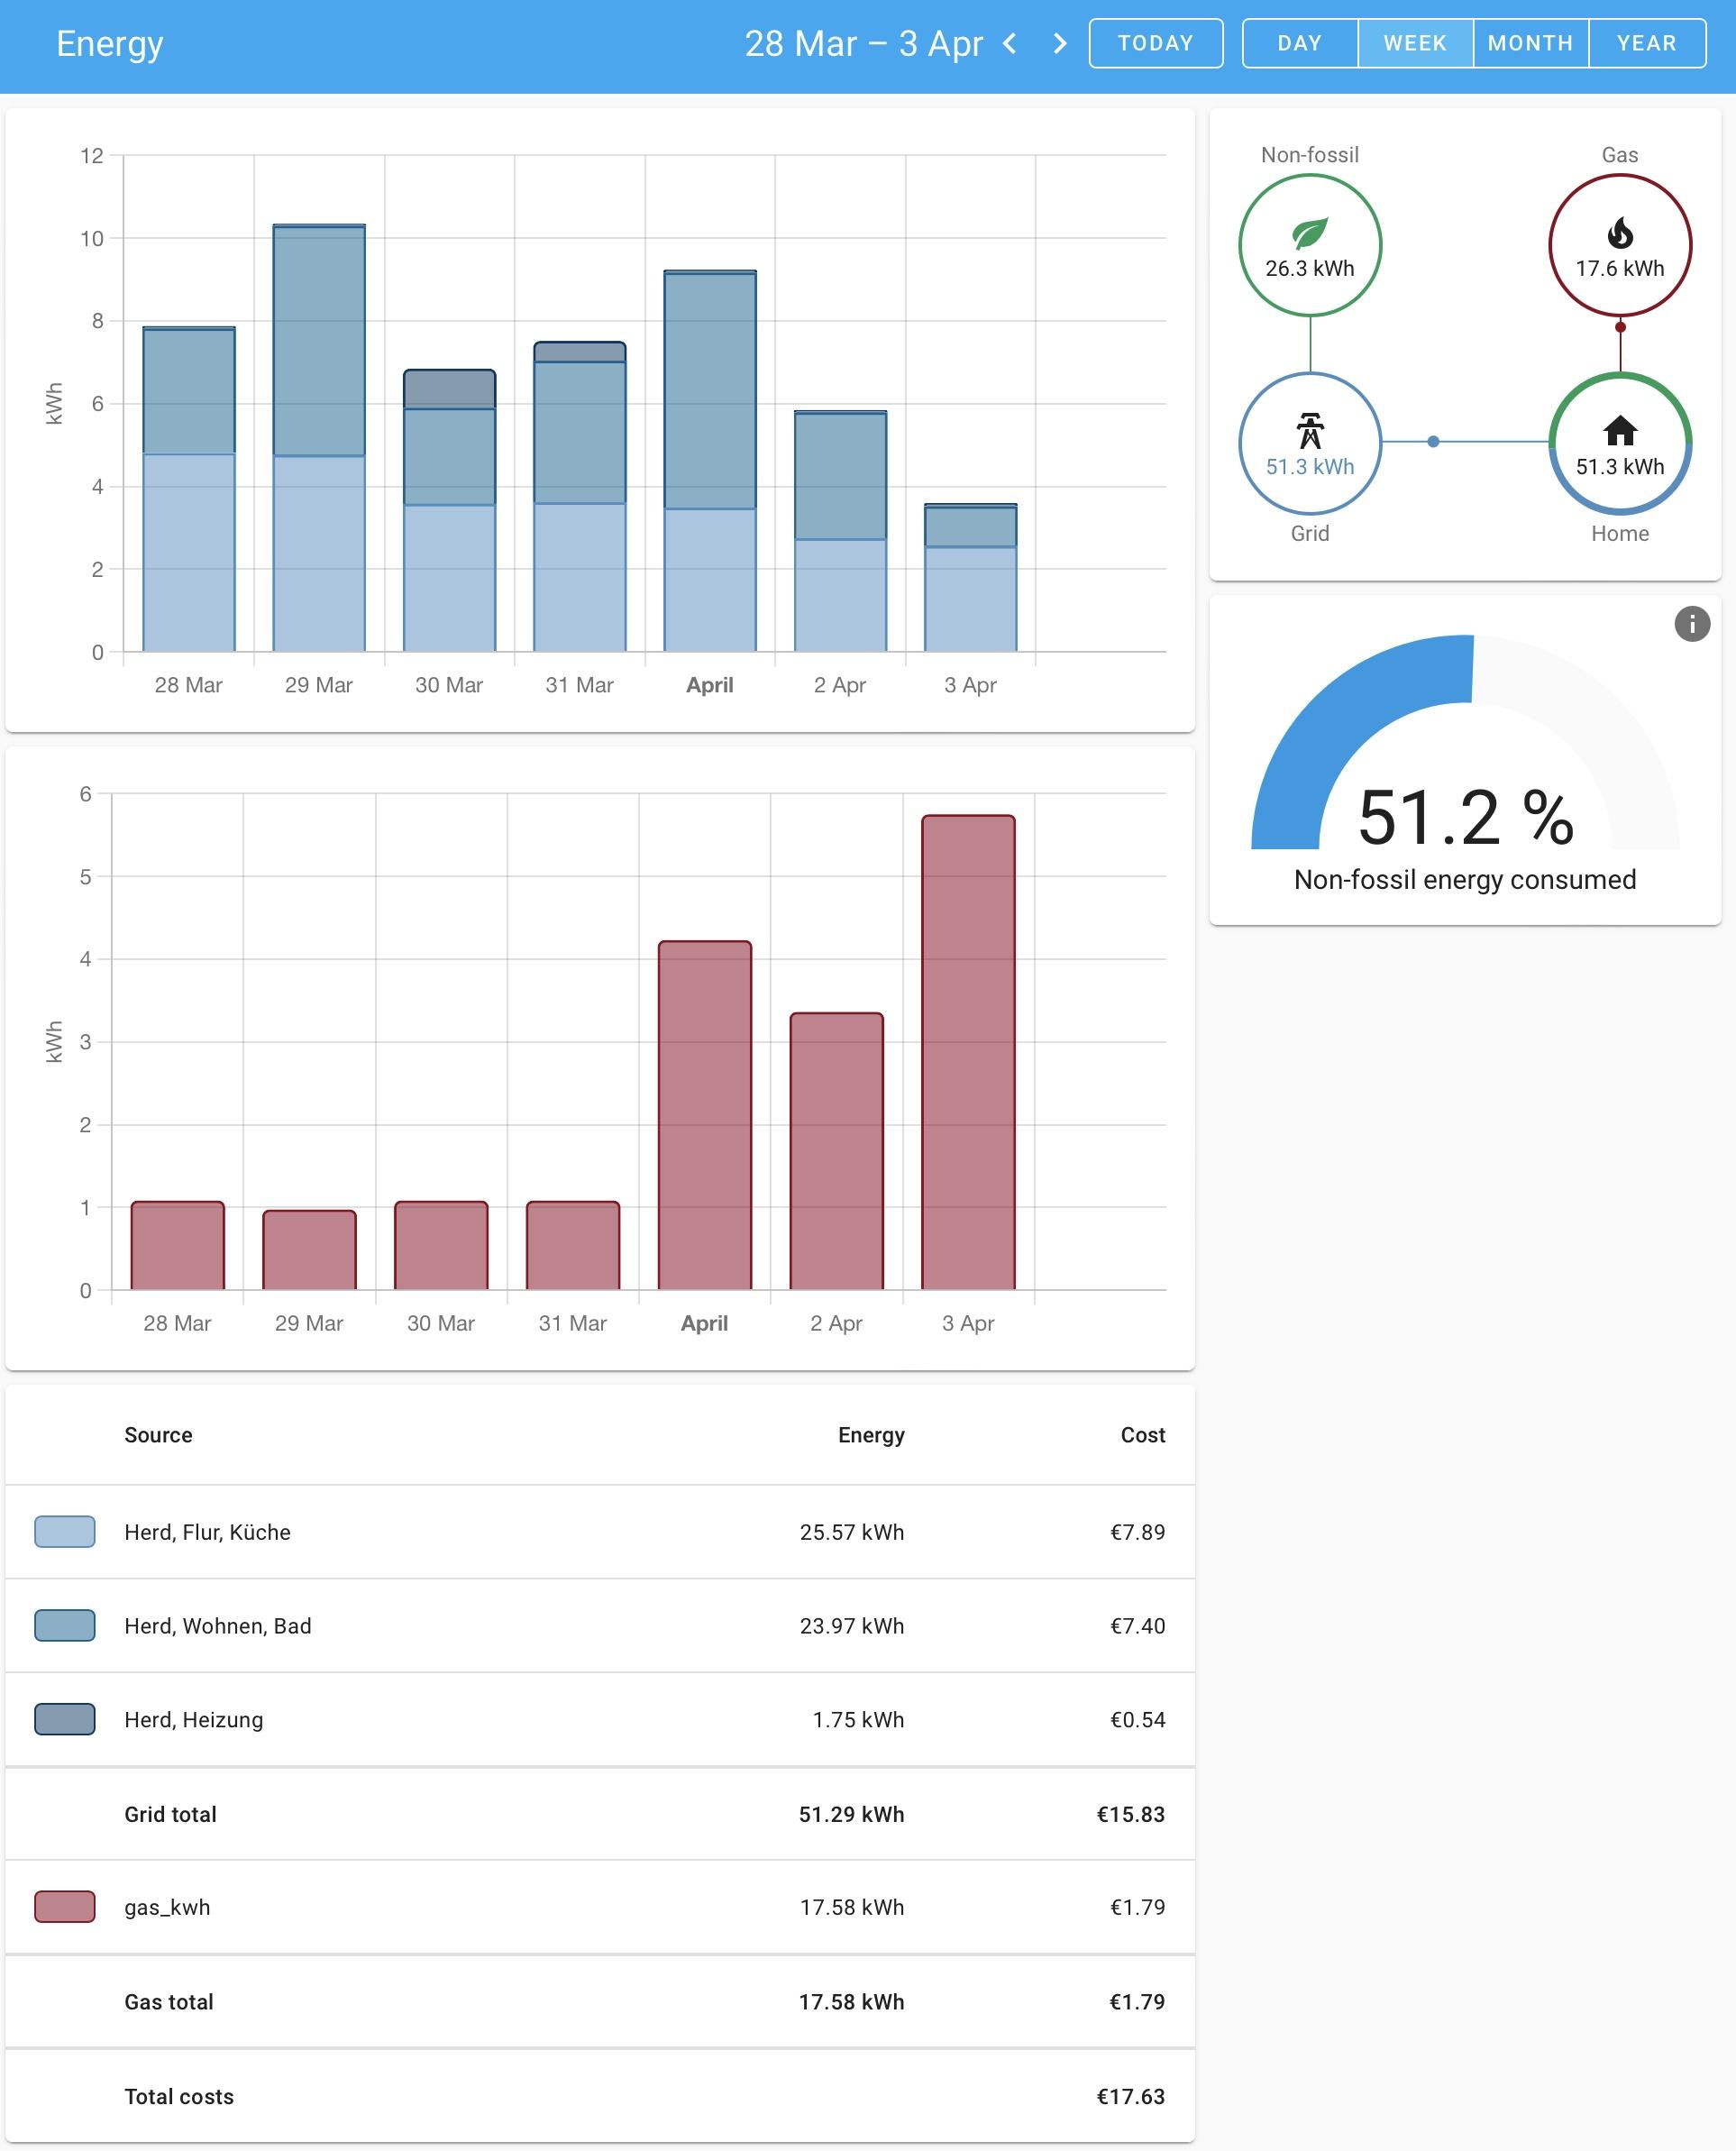Click the Non-fossil leaf icon circle

[x=1310, y=245]
